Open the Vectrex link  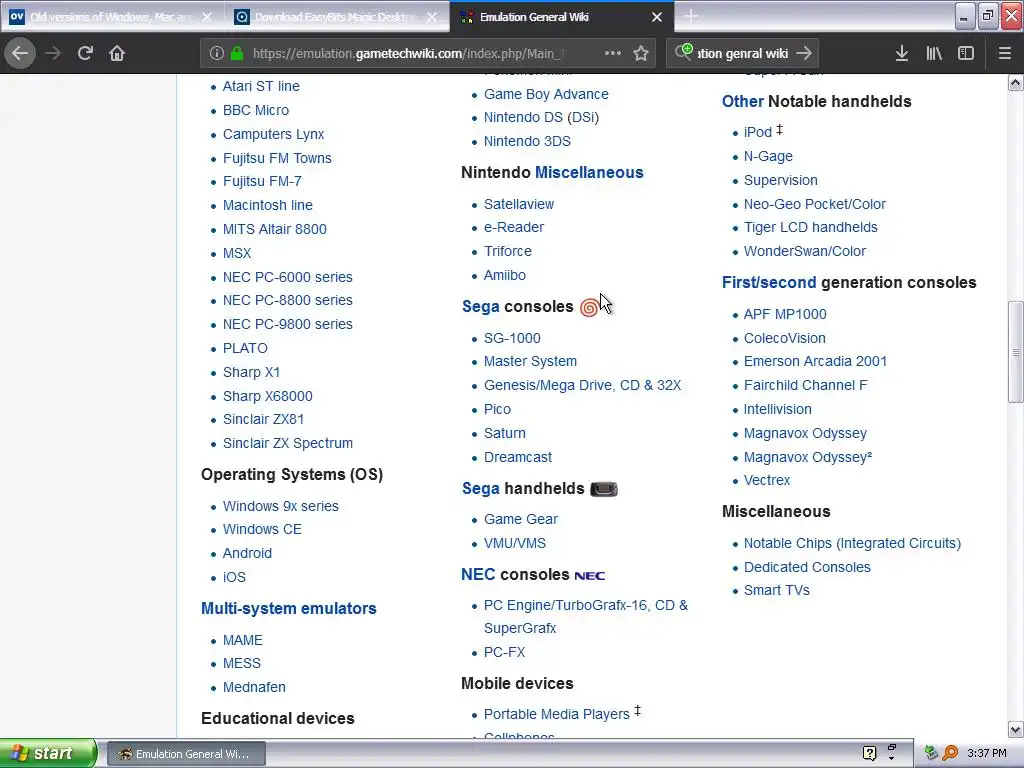pos(767,480)
